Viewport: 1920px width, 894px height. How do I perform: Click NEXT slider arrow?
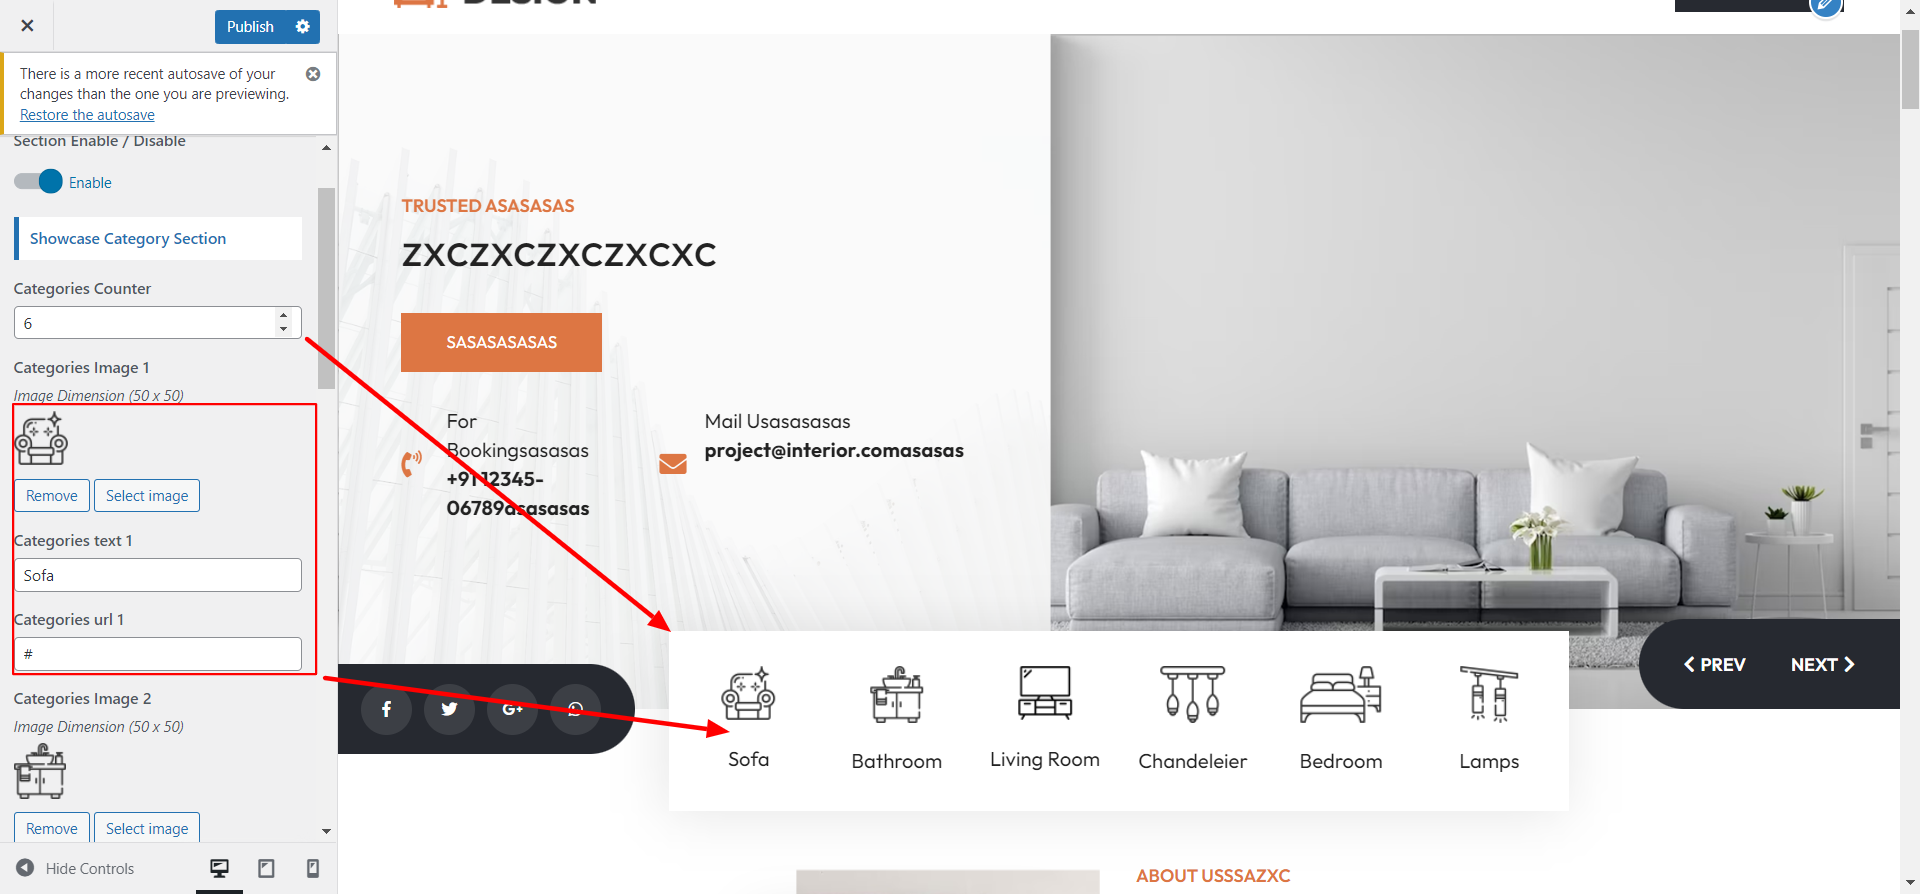(x=1822, y=665)
